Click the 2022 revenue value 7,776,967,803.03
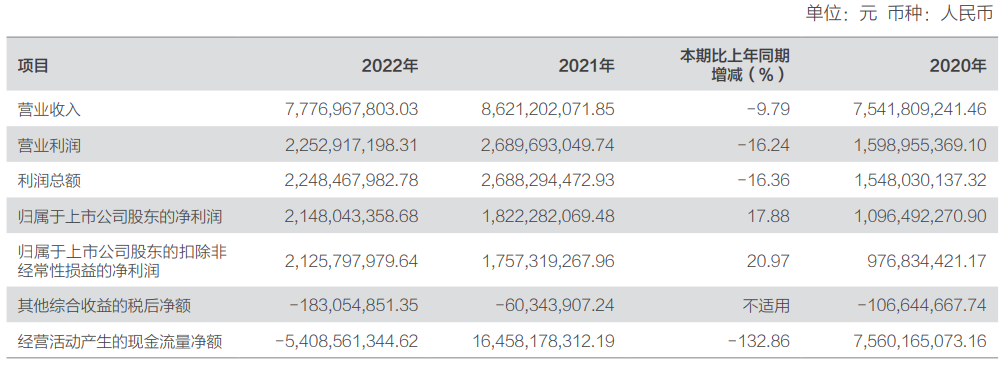This screenshot has width=1004, height=365. pos(351,110)
